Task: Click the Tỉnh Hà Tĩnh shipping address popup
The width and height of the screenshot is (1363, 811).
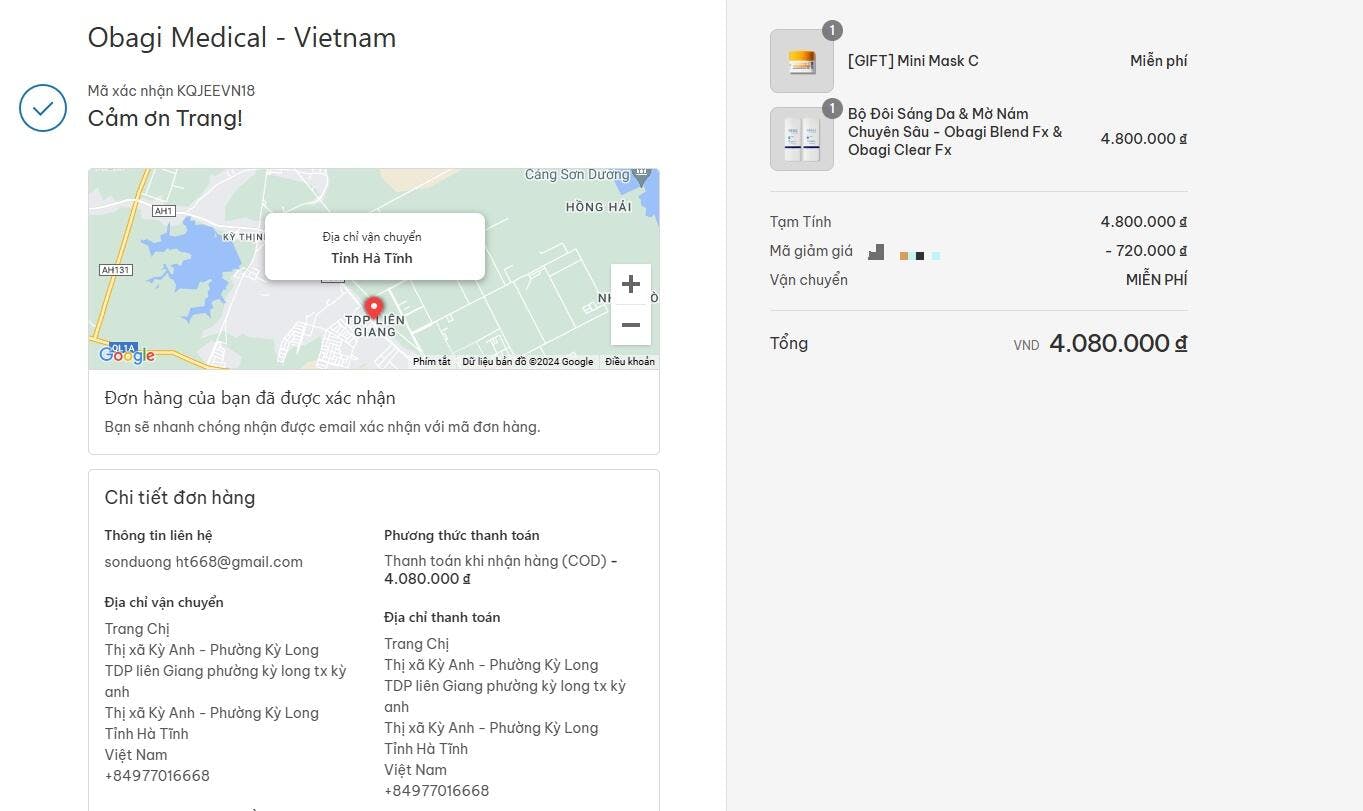Action: pos(374,247)
